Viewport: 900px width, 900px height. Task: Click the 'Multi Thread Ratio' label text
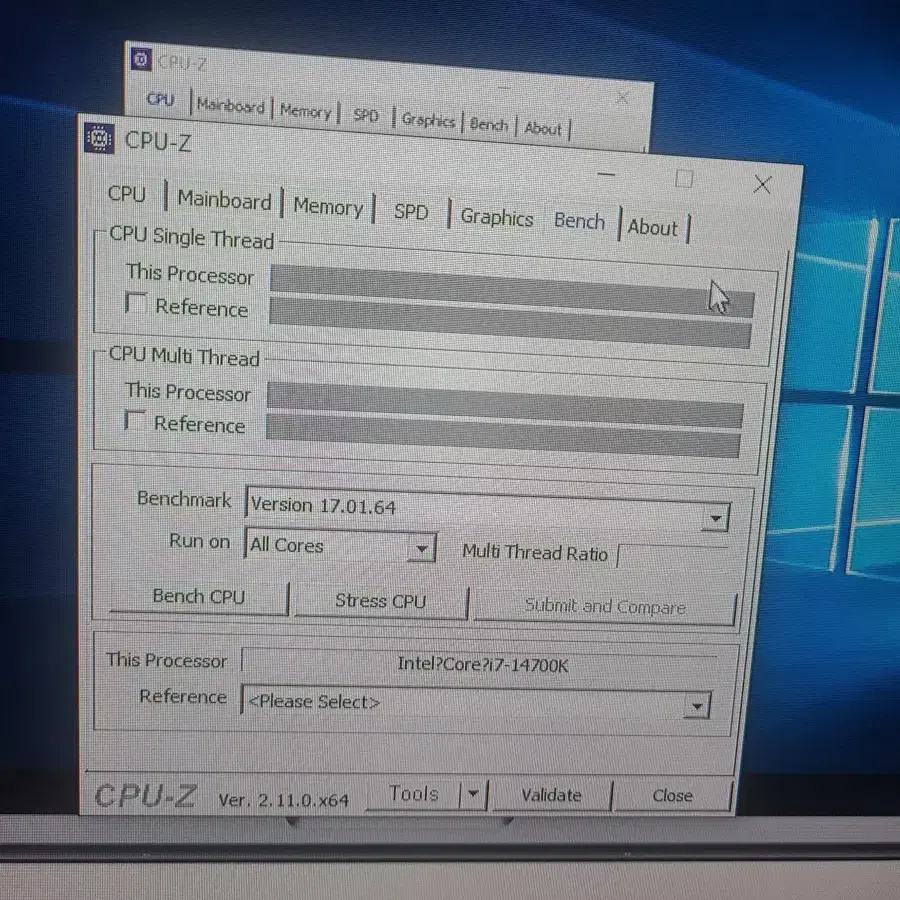(x=535, y=552)
